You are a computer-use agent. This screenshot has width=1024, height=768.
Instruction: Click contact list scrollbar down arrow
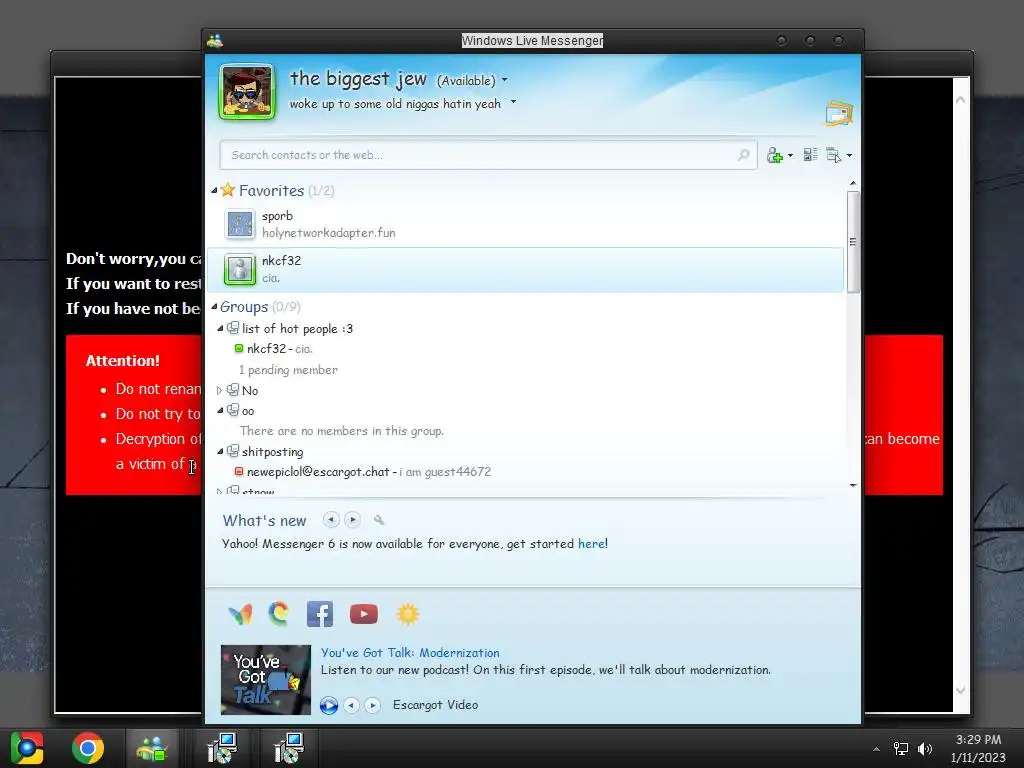(x=853, y=485)
